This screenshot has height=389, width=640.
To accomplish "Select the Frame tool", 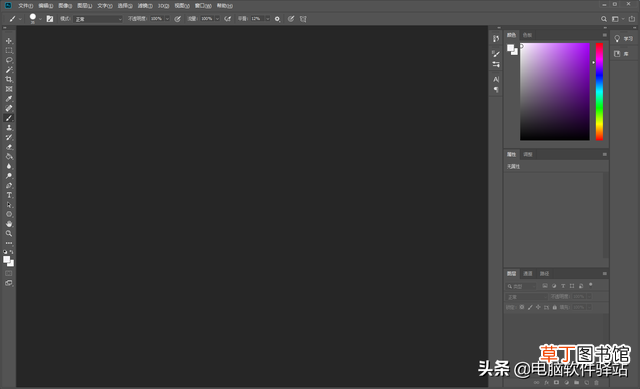I will click(9, 89).
